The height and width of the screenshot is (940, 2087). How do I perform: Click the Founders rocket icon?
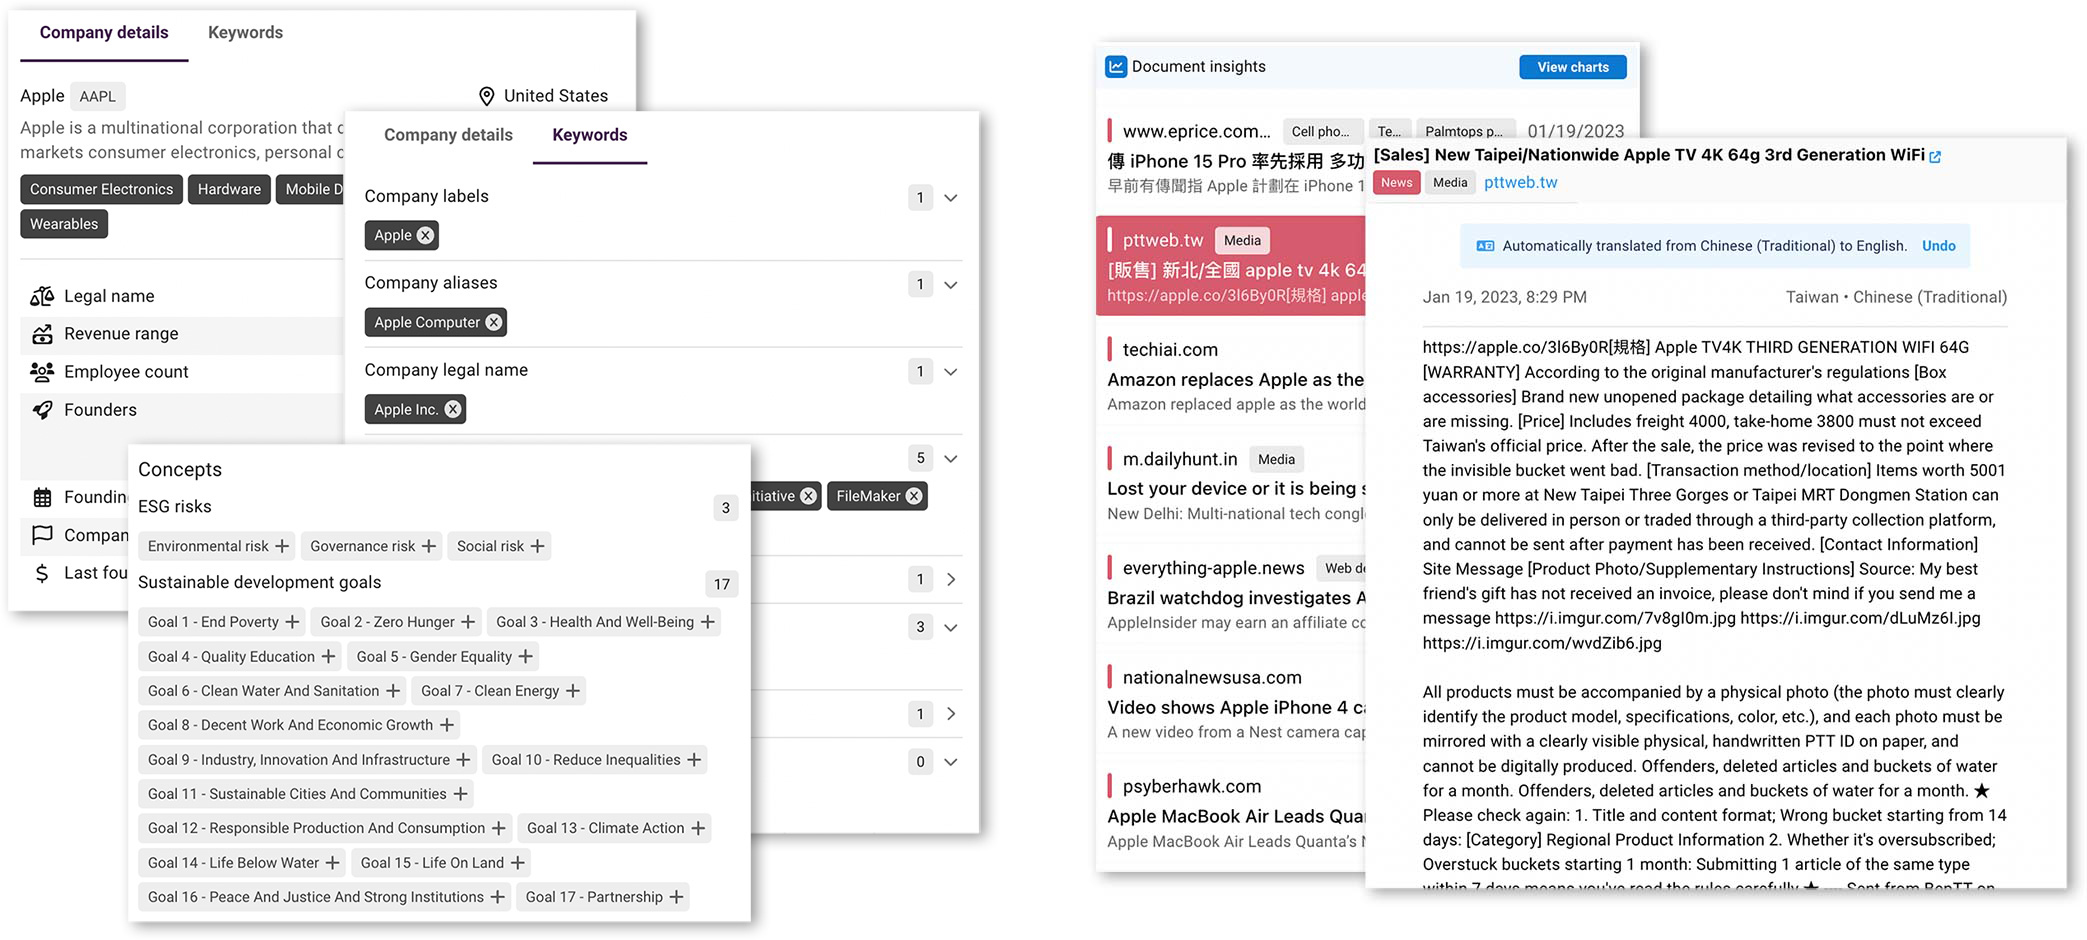(x=42, y=410)
